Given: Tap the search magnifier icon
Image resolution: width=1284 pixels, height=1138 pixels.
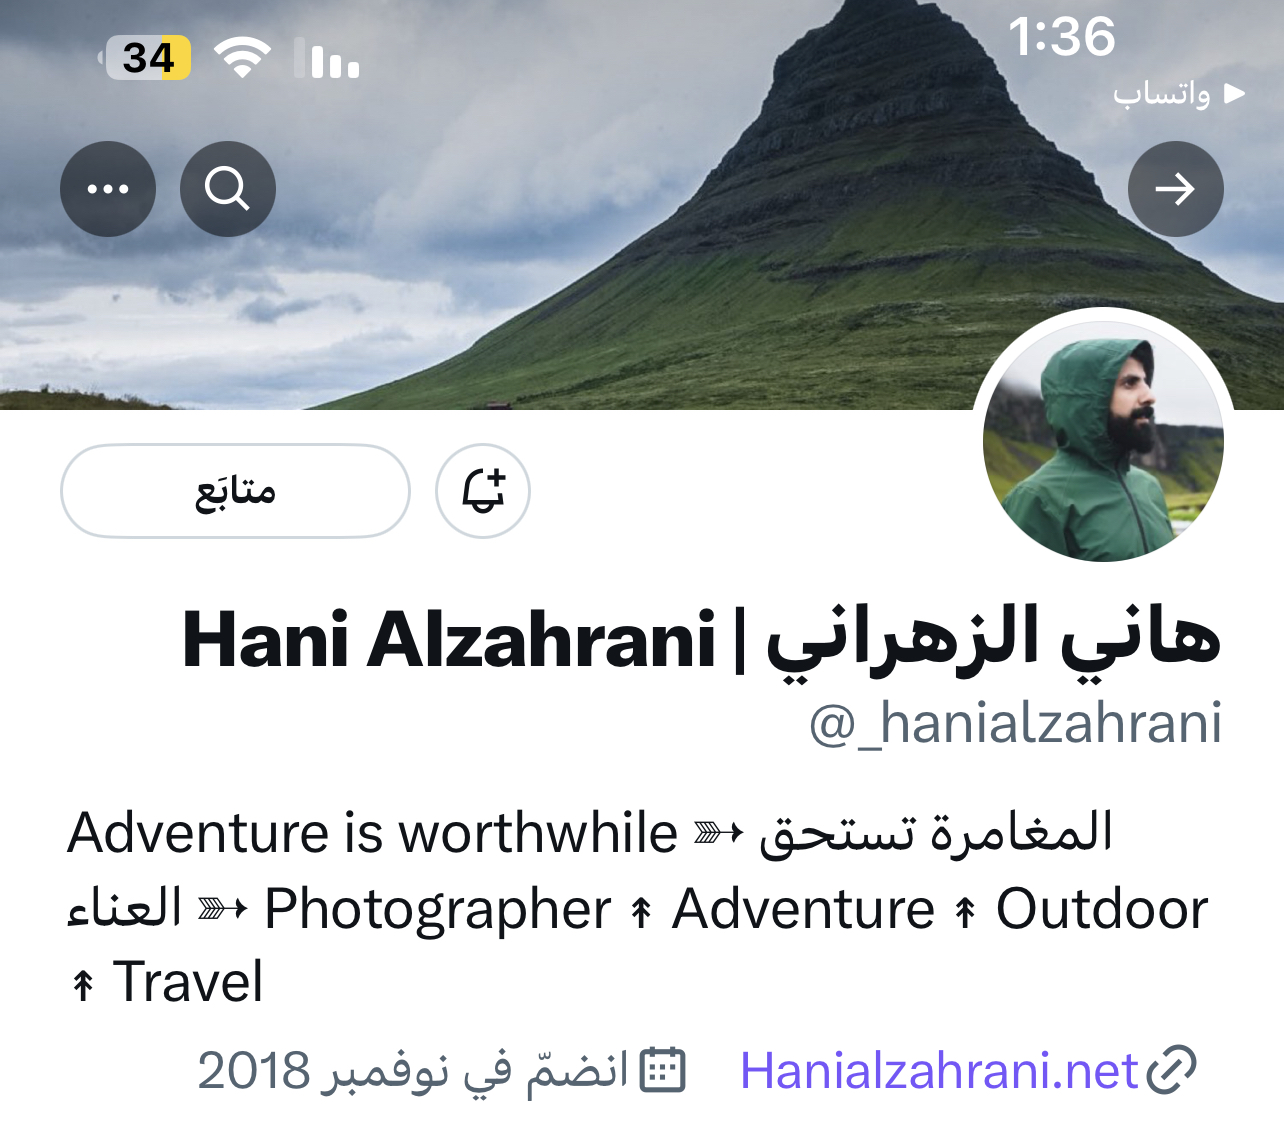Looking at the screenshot, I should tap(228, 189).
